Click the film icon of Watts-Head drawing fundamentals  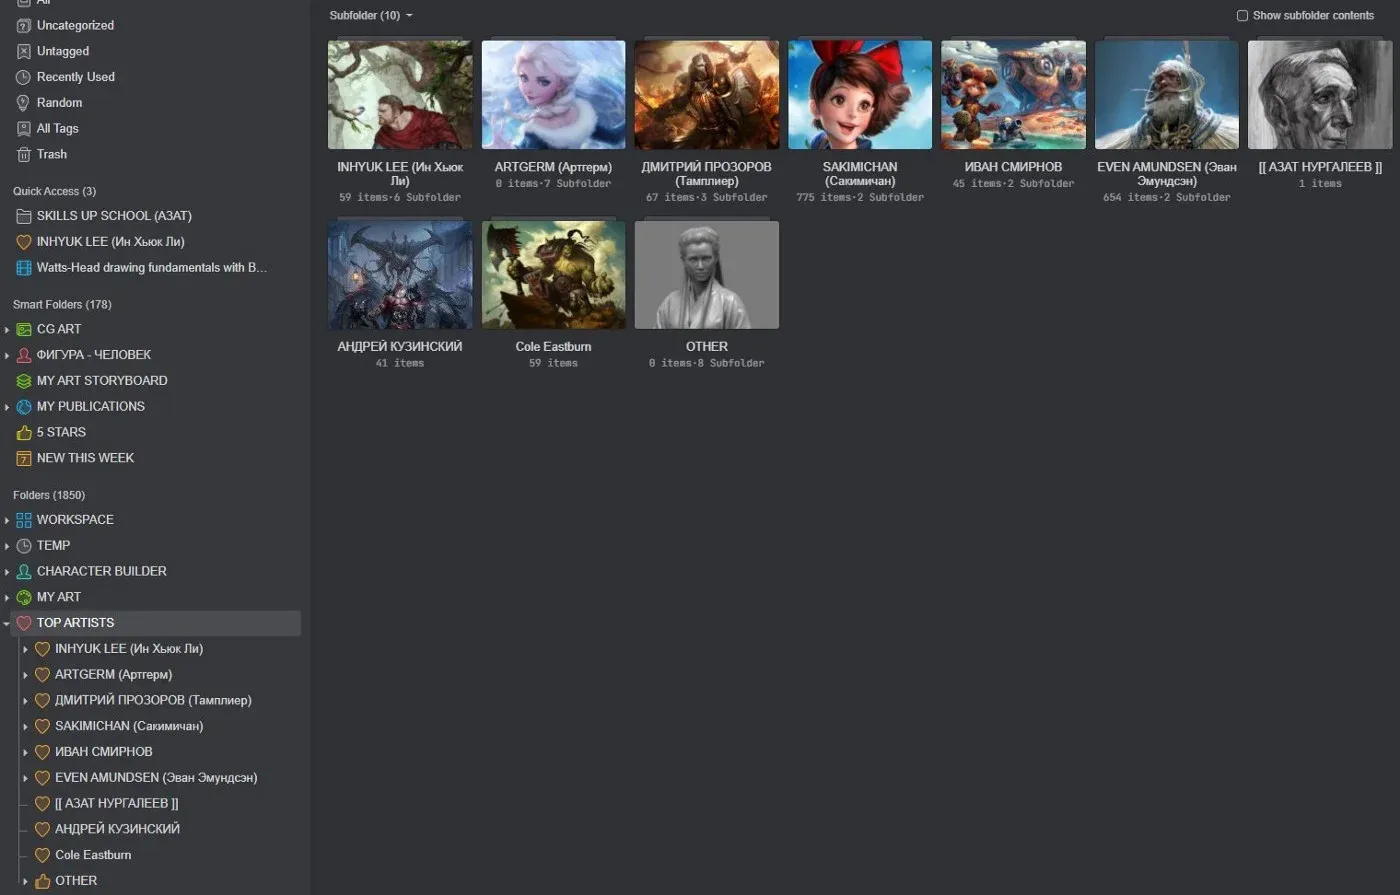click(x=24, y=268)
